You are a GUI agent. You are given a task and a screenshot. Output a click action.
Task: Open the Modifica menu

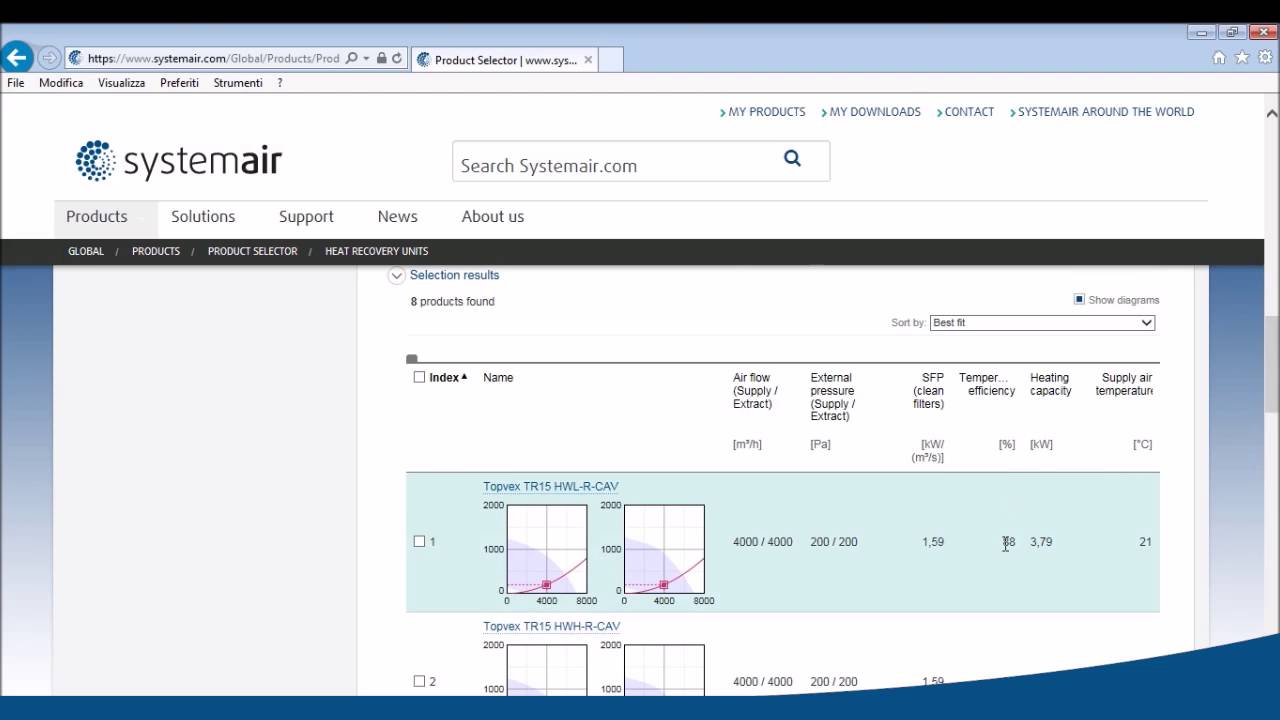61,83
